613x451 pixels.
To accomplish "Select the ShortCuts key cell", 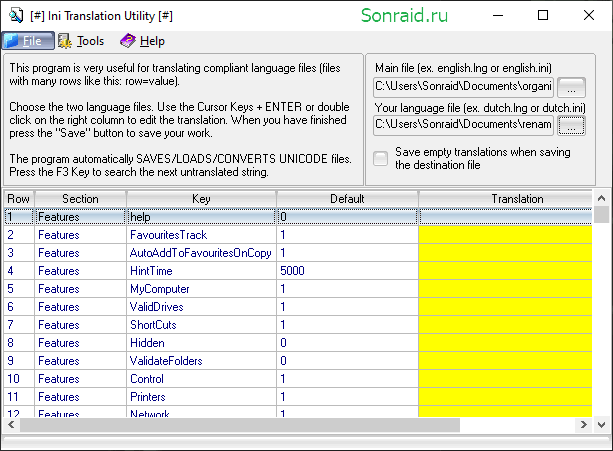I will (201, 325).
